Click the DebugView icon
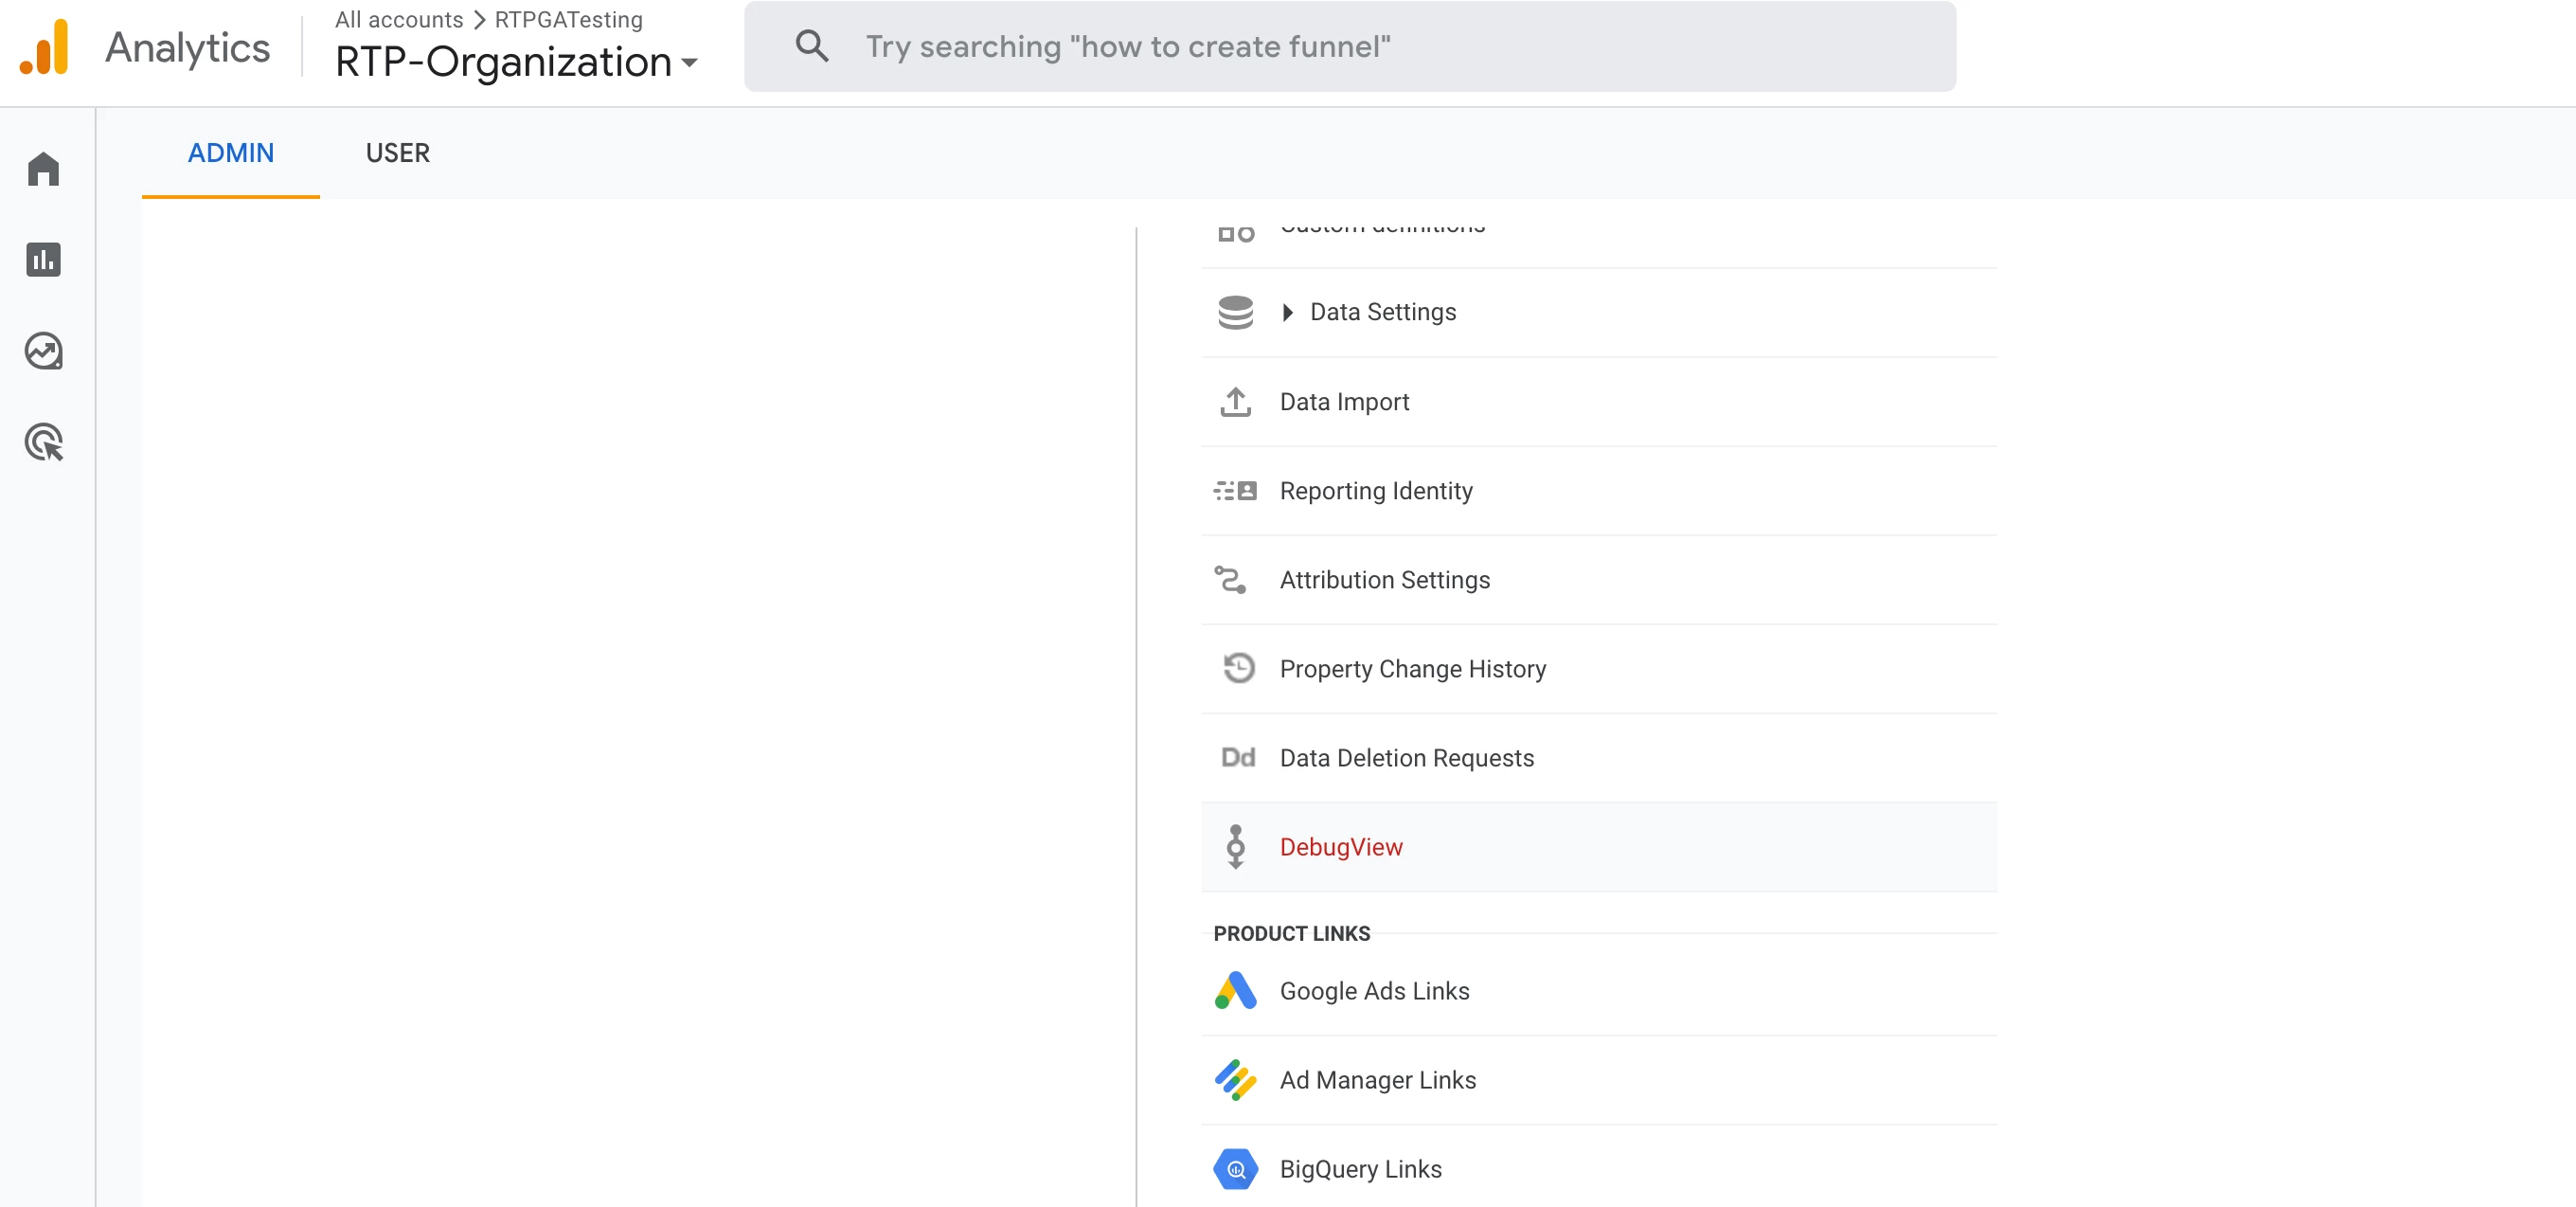This screenshot has width=2576, height=1207. (1235, 847)
